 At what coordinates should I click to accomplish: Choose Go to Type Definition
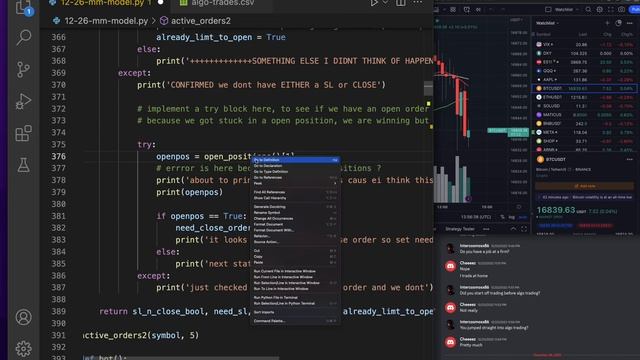tap(296, 171)
